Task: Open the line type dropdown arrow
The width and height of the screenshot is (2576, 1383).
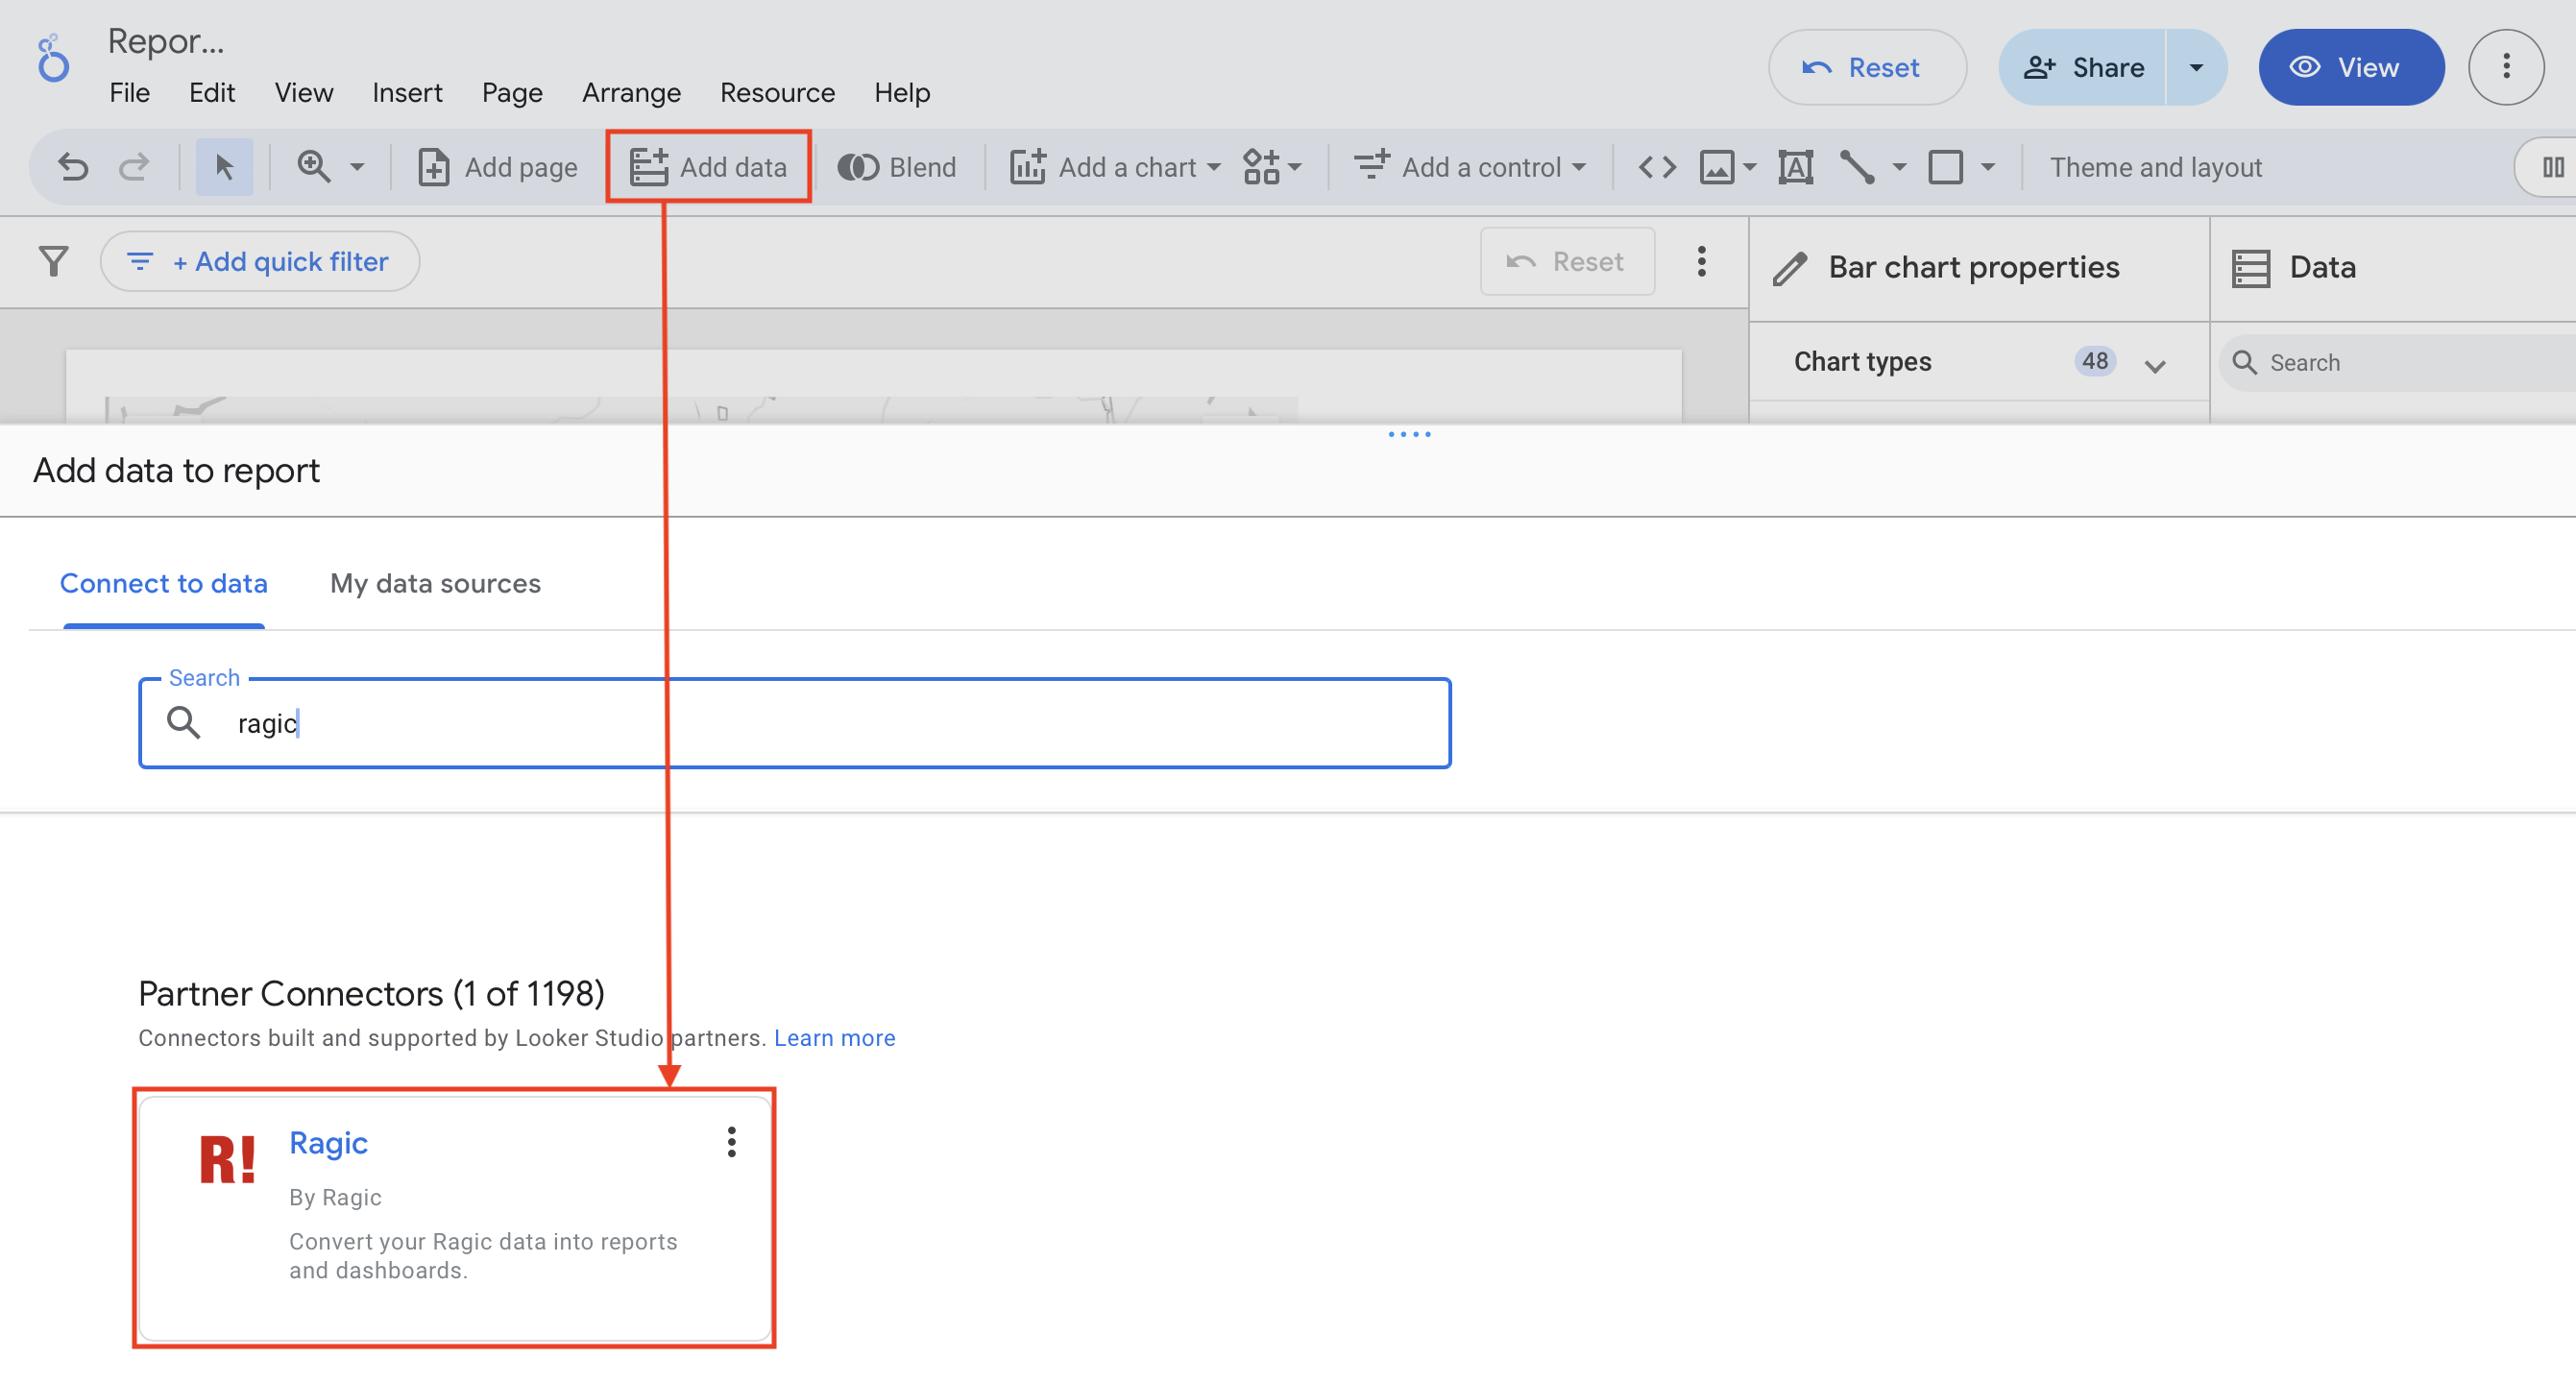Action: (x=1899, y=167)
